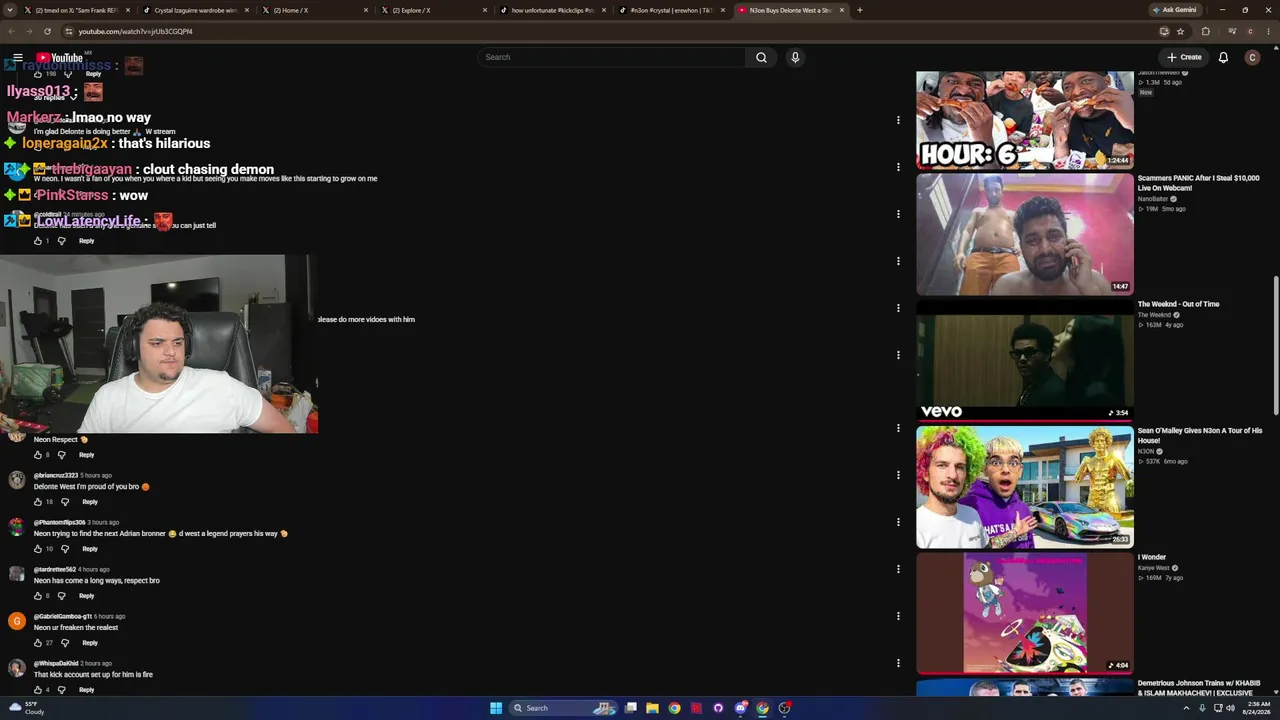Open the 'HOUR: 6' video thumbnail
Image resolution: width=1280 pixels, height=720 pixels.
[x=1025, y=120]
